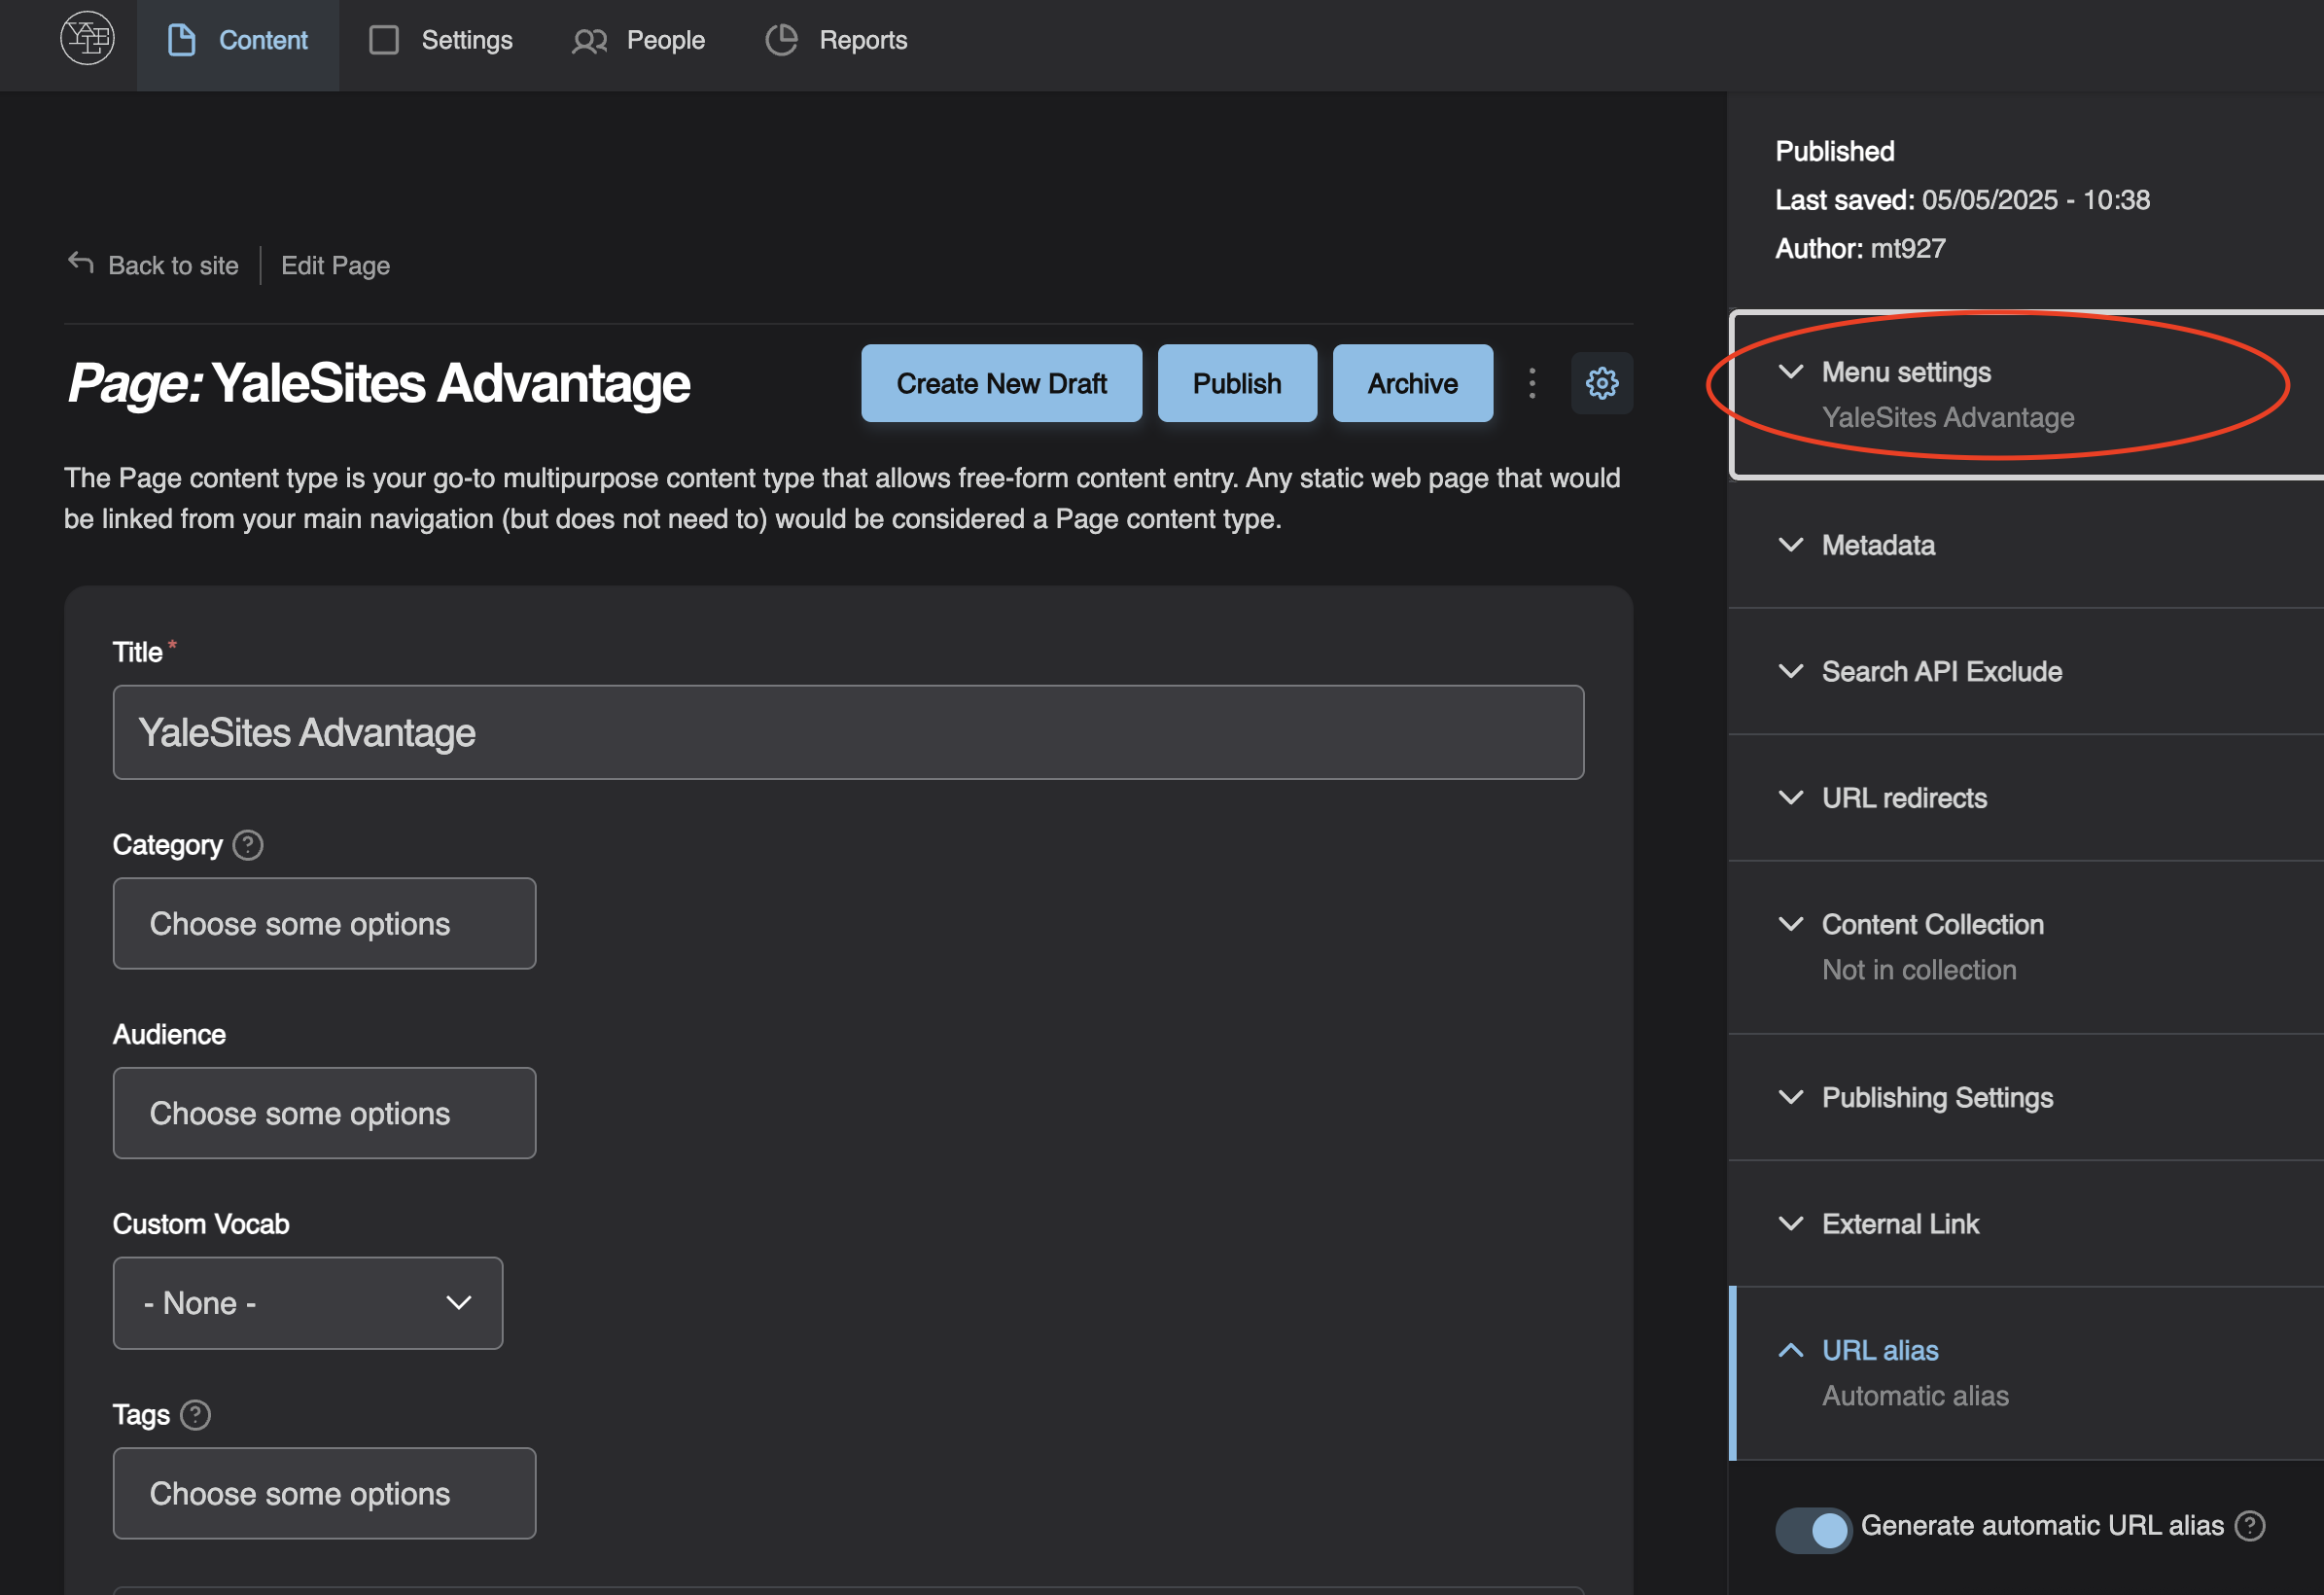The image size is (2324, 1595).
Task: Click the Author mt927 text
Action: 1860,248
